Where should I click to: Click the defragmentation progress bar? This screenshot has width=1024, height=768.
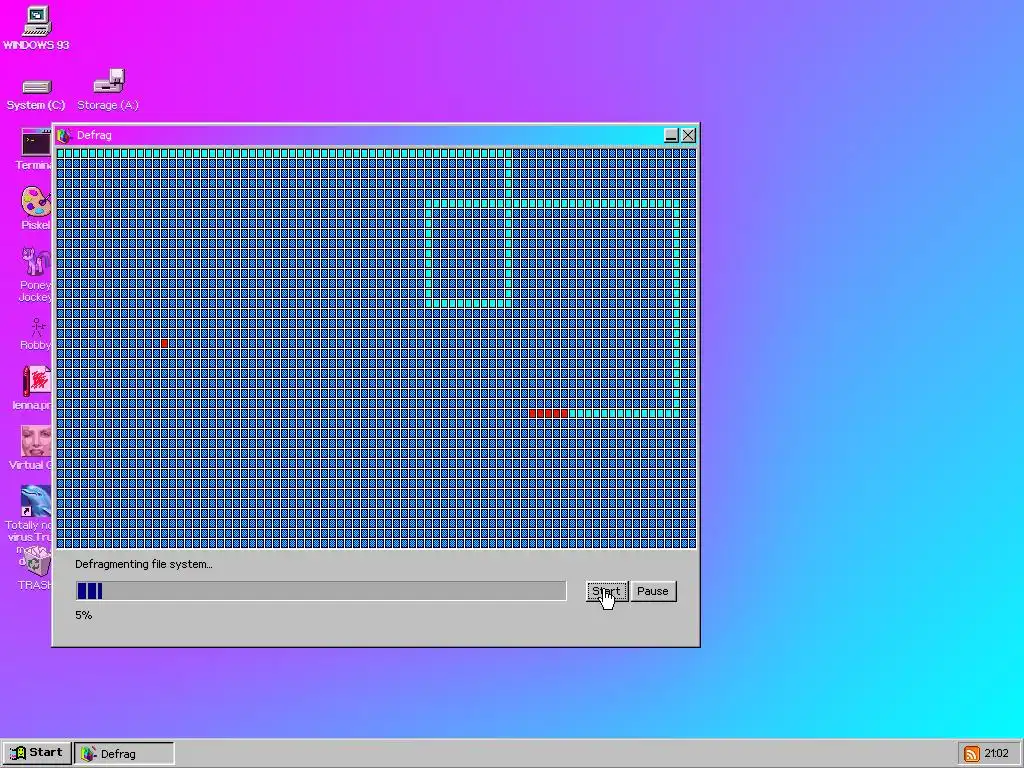coord(321,591)
